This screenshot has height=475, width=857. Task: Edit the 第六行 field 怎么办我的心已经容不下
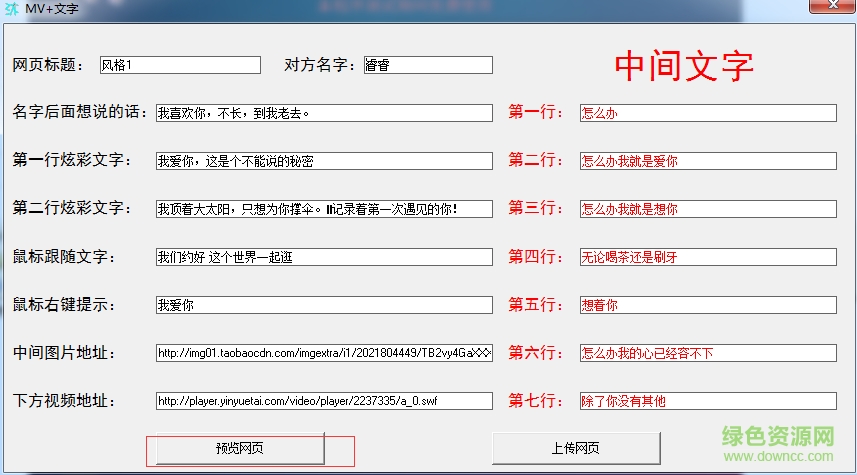coord(708,353)
